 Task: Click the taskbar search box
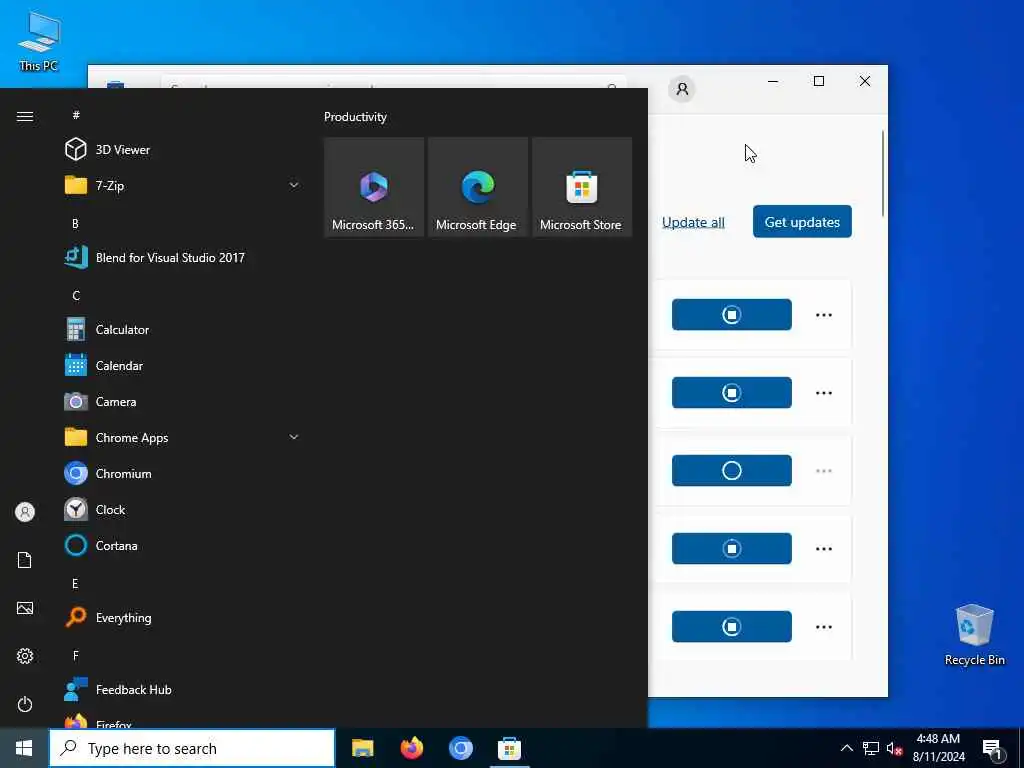click(x=192, y=748)
